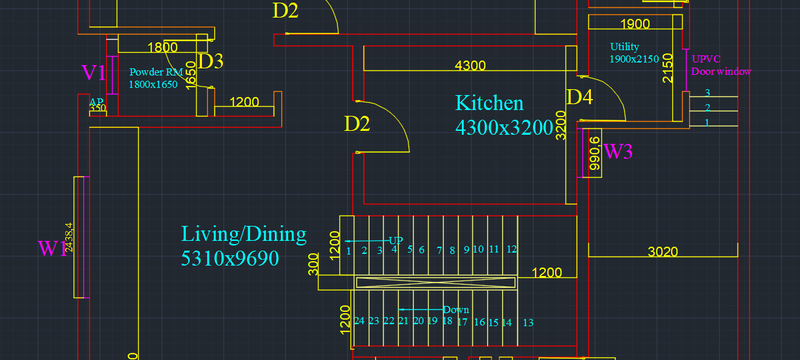The image size is (800, 360).
Task: Select the UPVC Door window annotation
Action: pos(721,65)
